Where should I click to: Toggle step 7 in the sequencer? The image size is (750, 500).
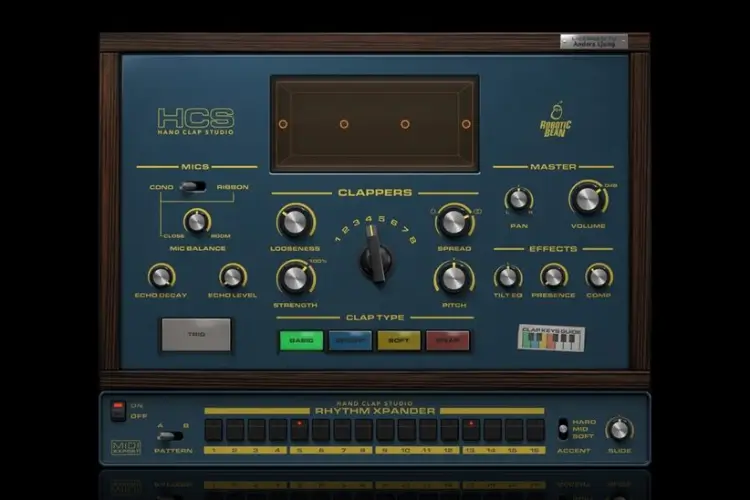[x=342, y=430]
